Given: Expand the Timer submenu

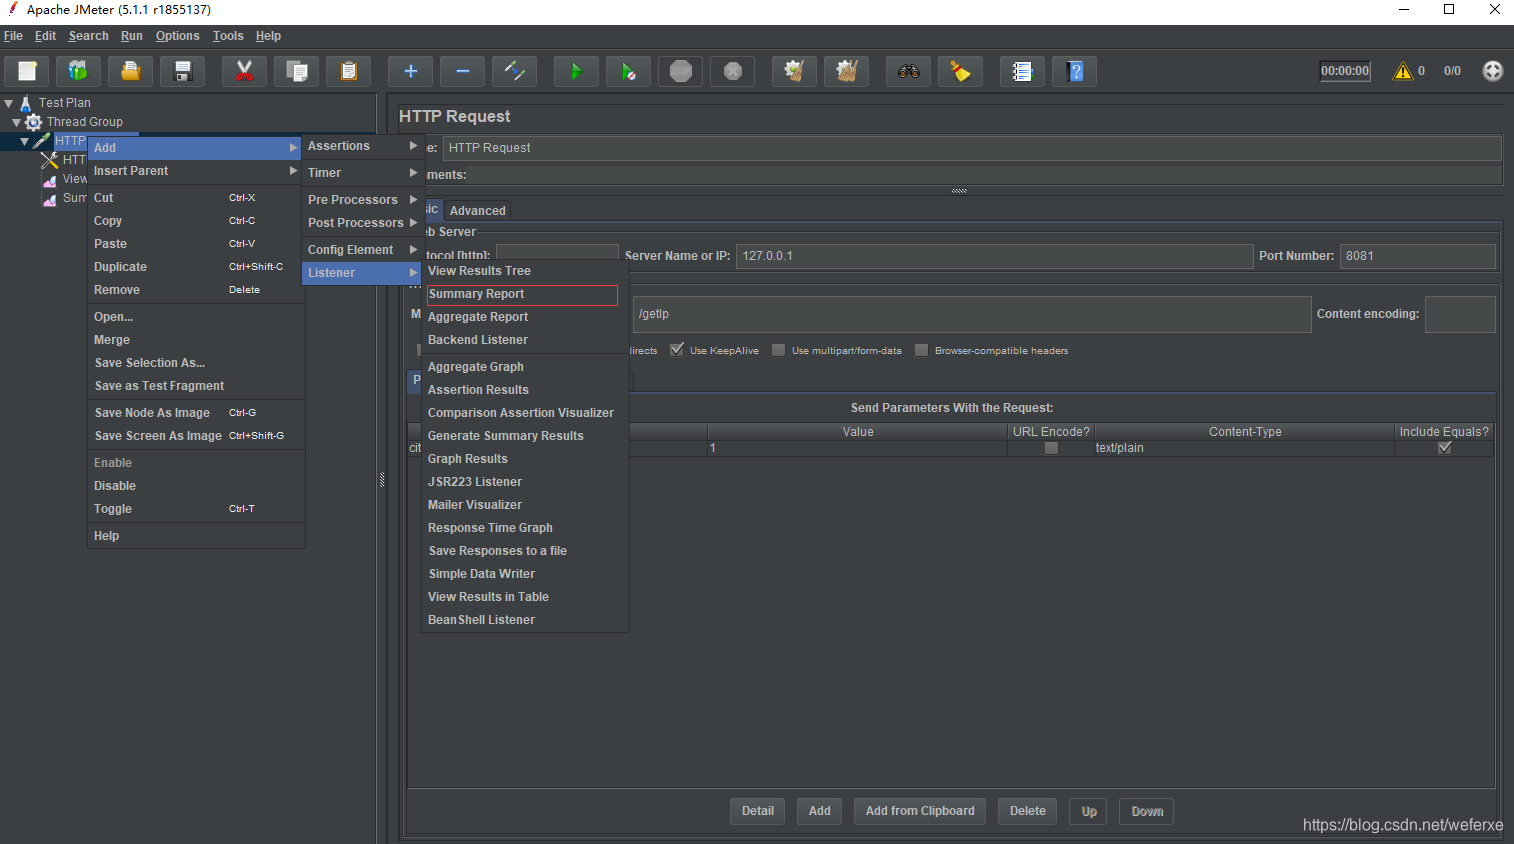Looking at the screenshot, I should tap(362, 173).
